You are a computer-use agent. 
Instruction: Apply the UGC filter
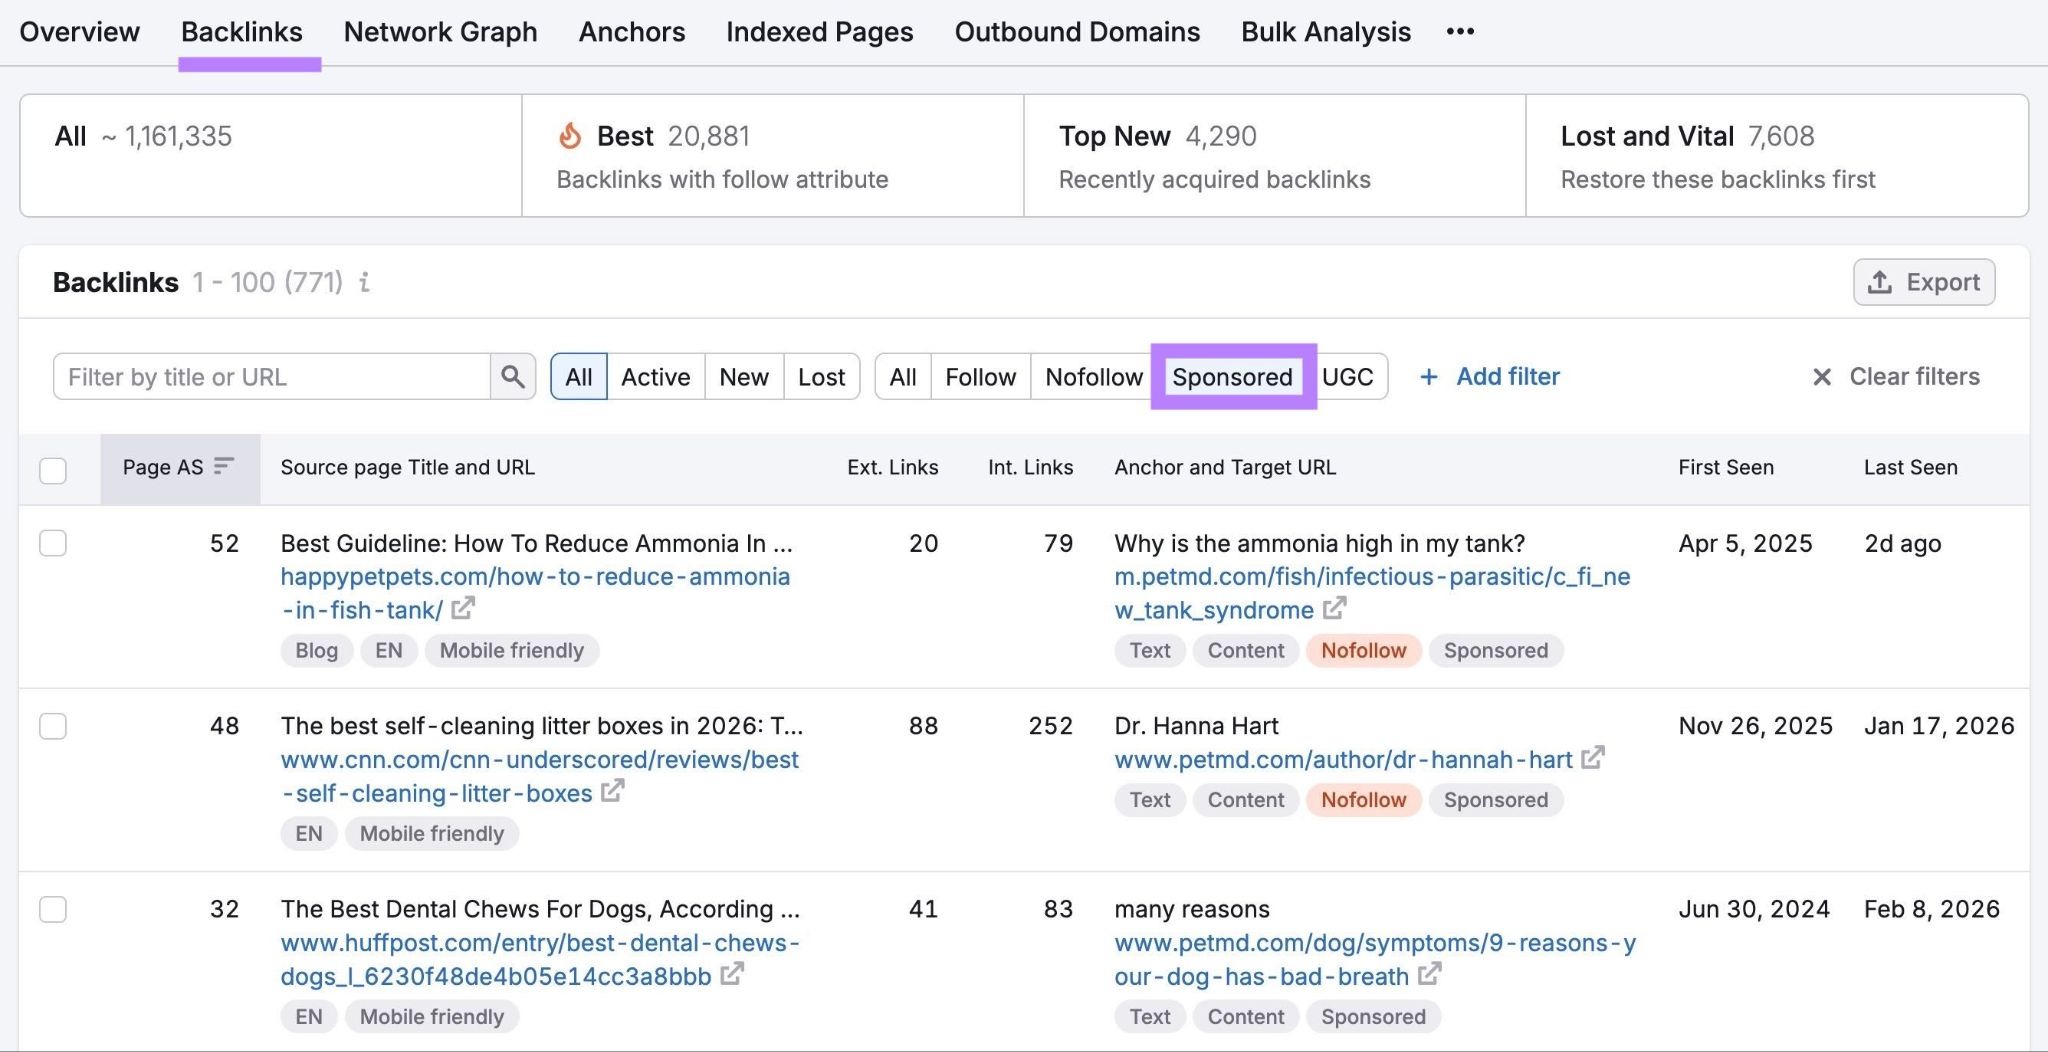1350,377
